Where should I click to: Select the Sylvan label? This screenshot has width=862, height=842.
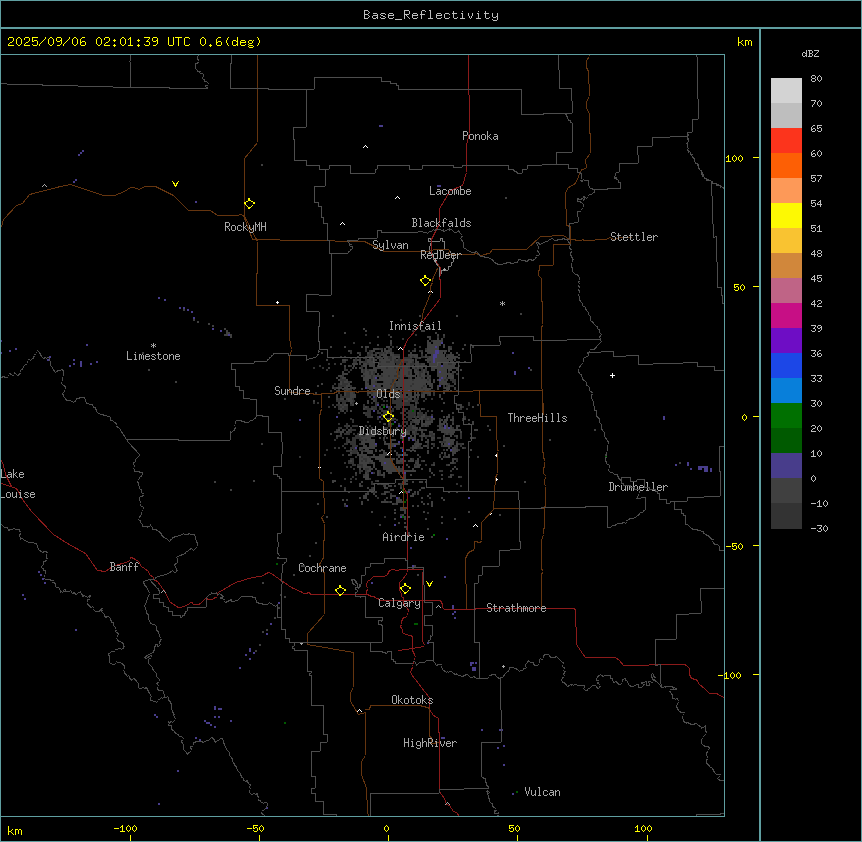coord(390,245)
